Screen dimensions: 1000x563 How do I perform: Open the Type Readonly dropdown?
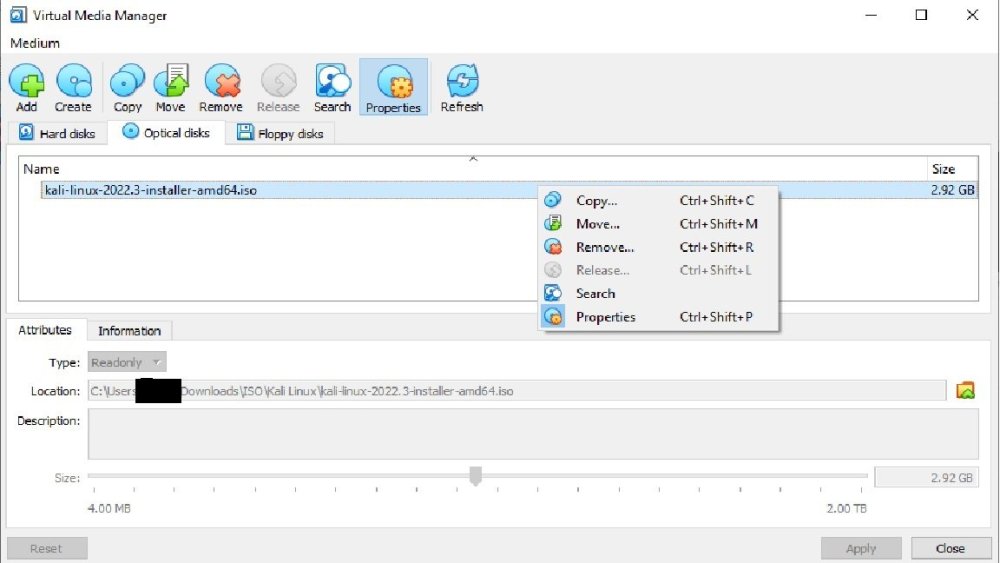127,362
